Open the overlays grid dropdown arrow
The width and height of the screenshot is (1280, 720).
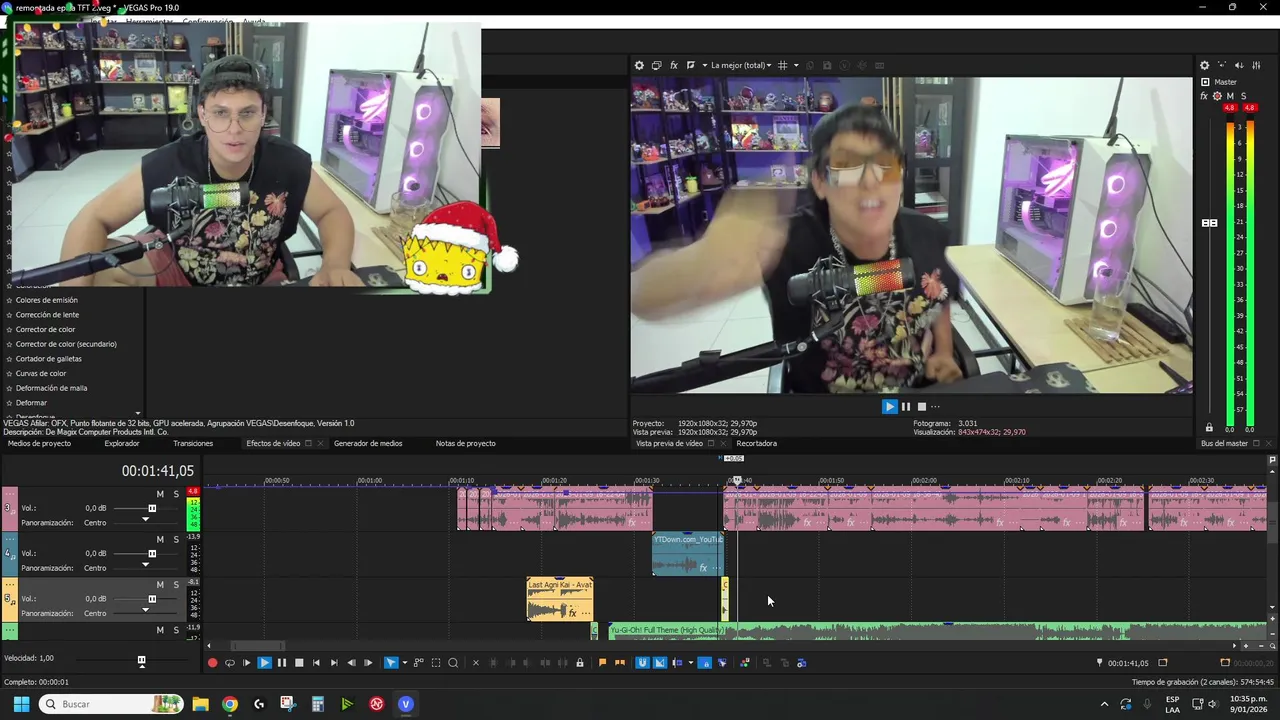click(796, 65)
